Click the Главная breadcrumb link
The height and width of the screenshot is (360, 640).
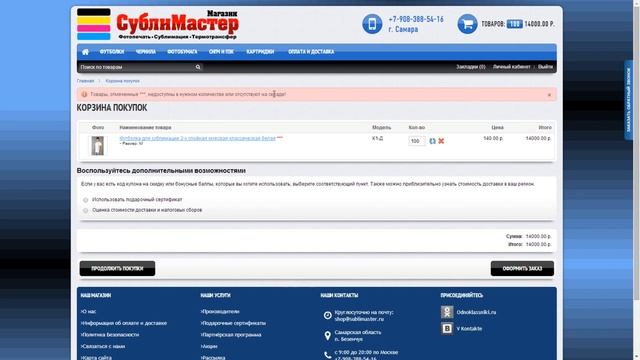tap(85, 81)
